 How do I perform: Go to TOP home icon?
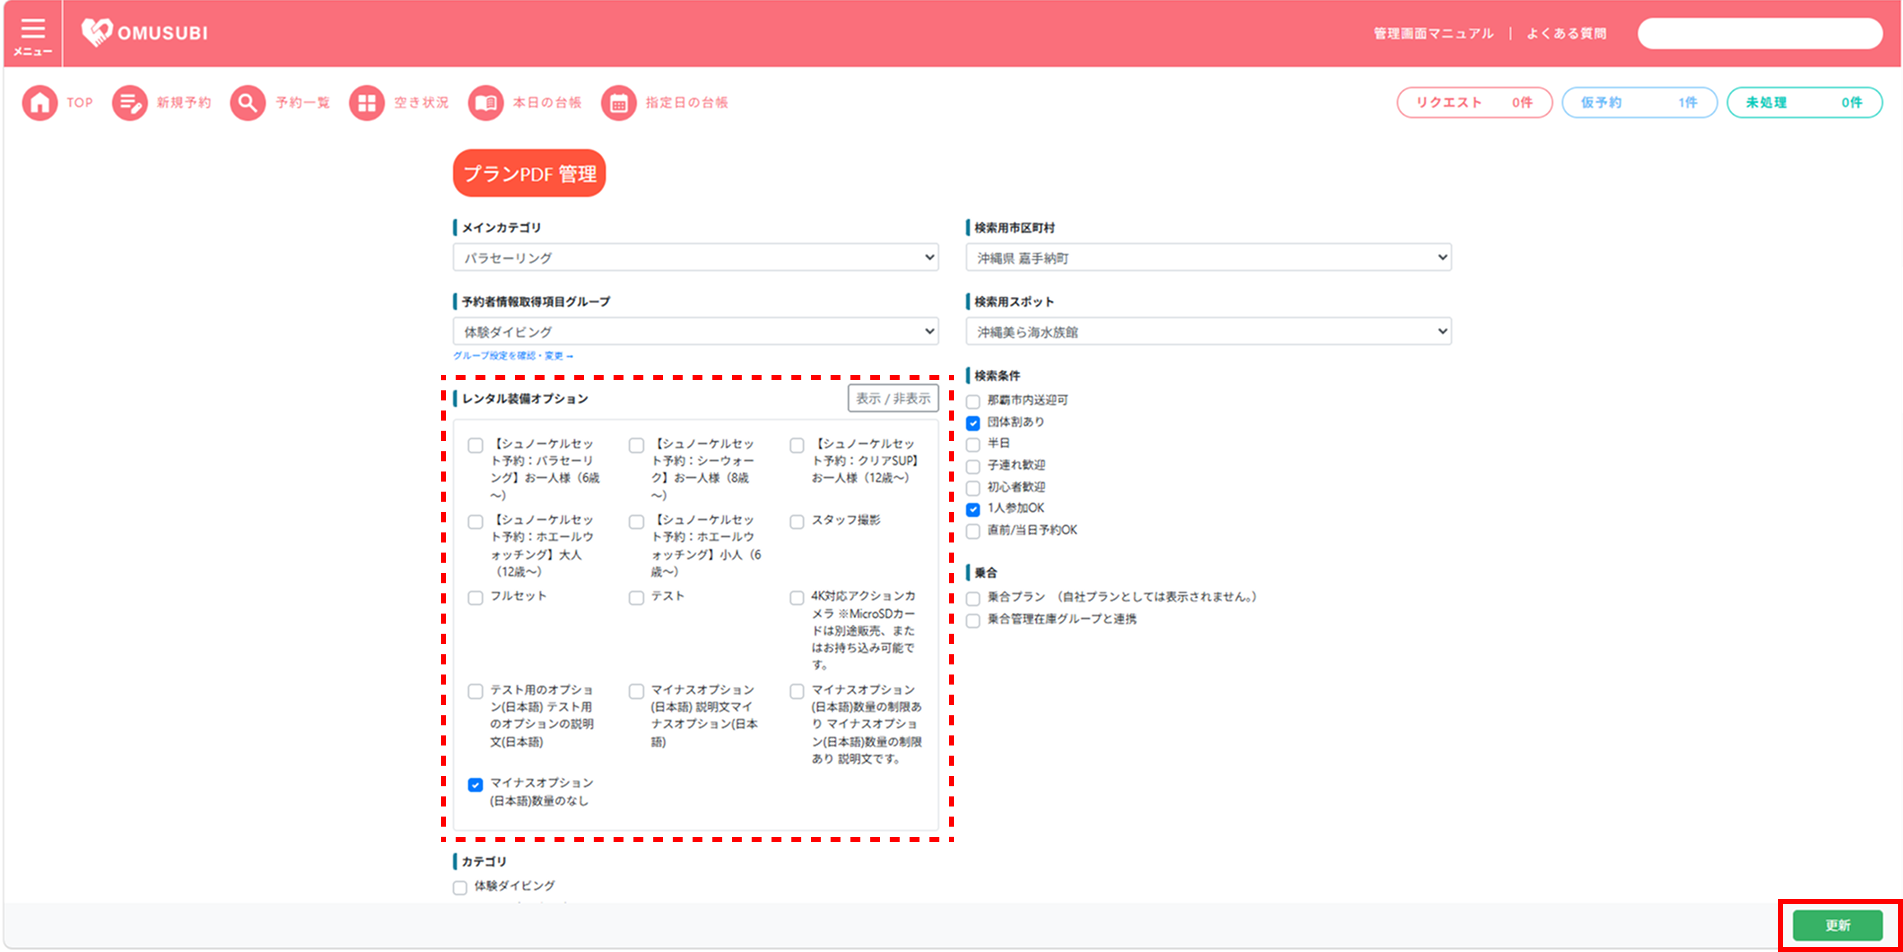(40, 103)
